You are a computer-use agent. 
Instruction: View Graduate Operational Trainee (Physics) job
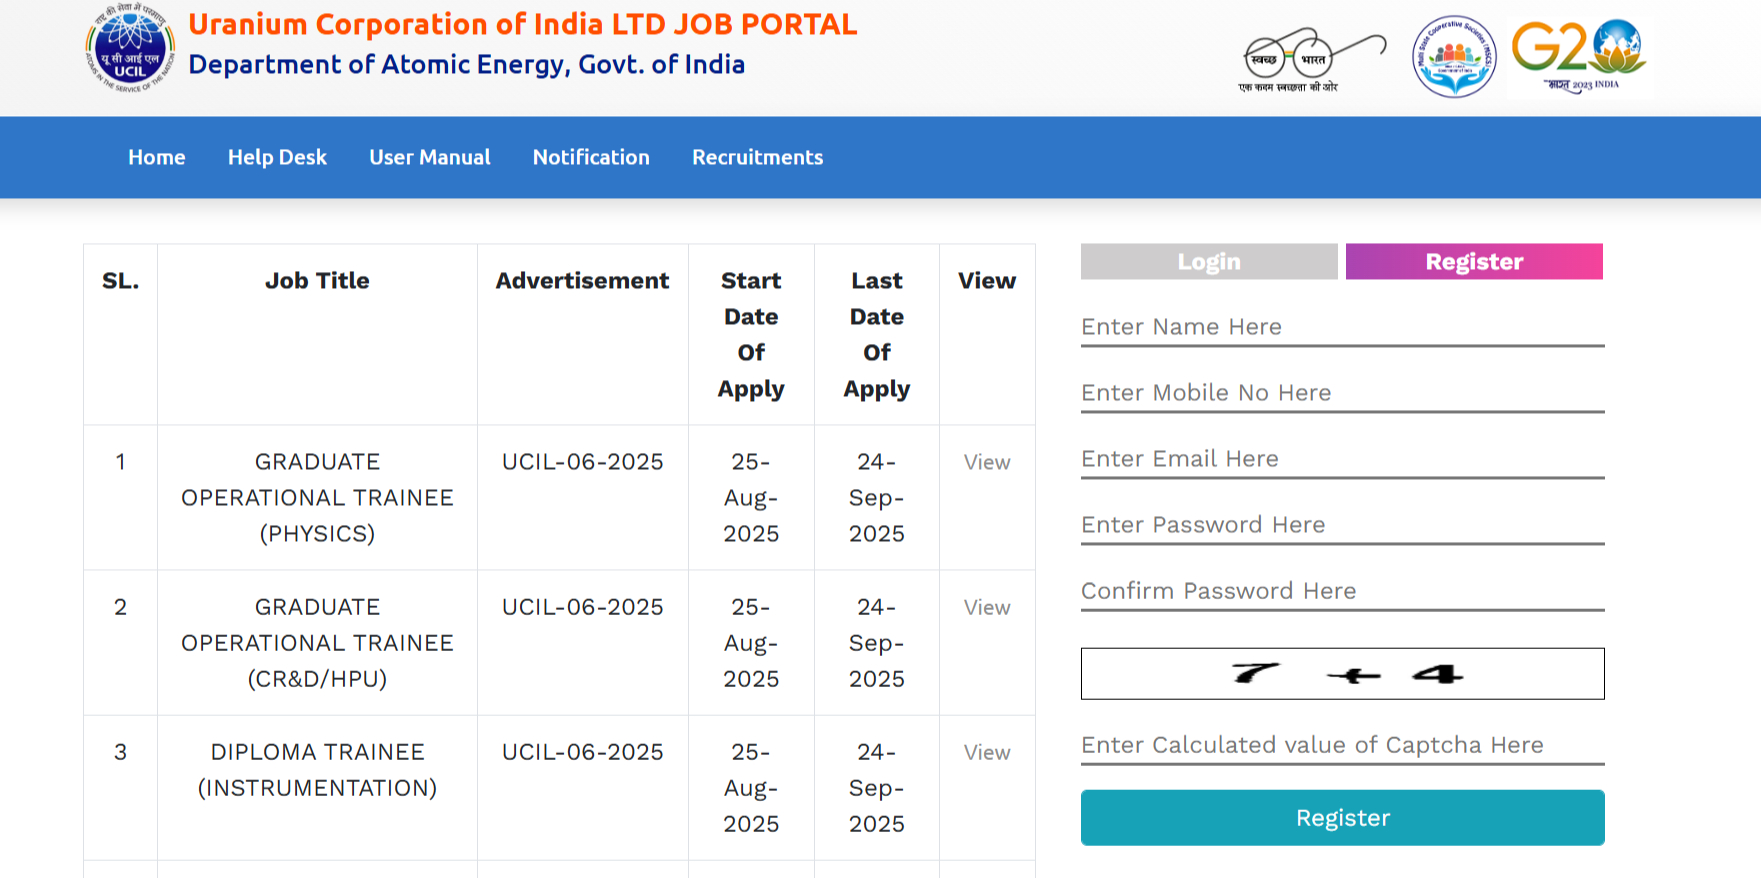point(987,462)
